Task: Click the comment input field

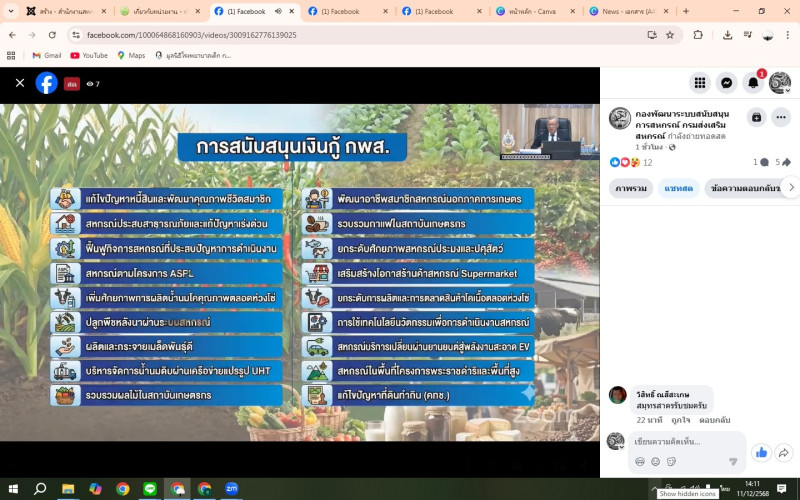Action: [x=680, y=441]
